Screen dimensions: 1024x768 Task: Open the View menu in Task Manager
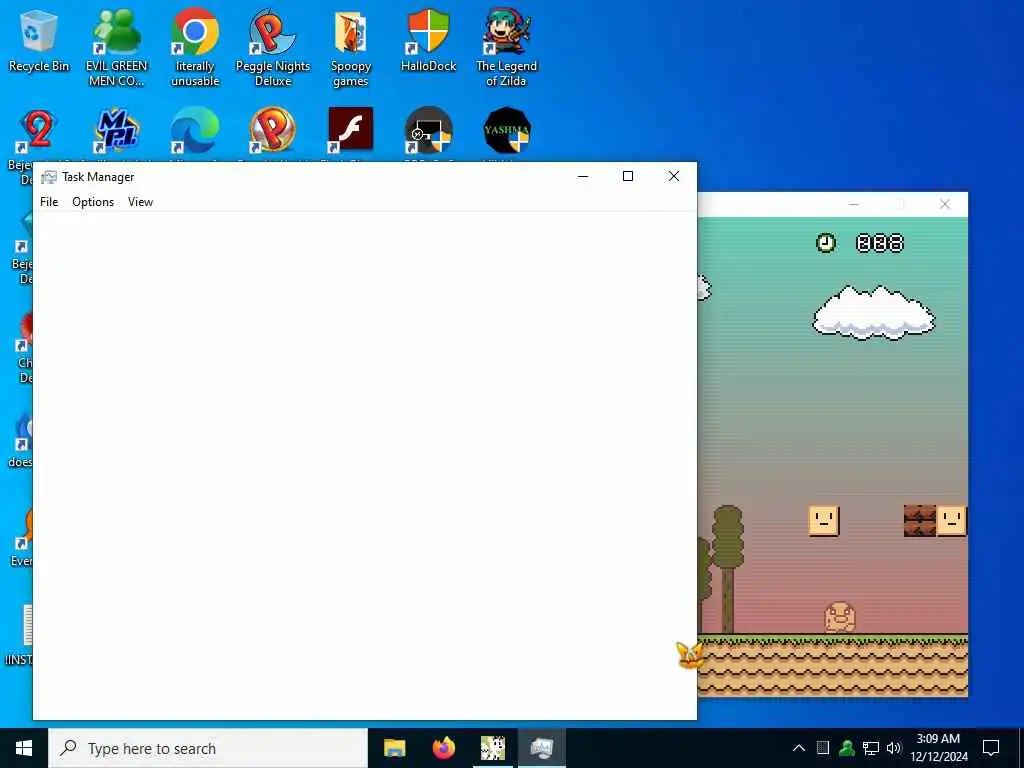pyautogui.click(x=140, y=202)
